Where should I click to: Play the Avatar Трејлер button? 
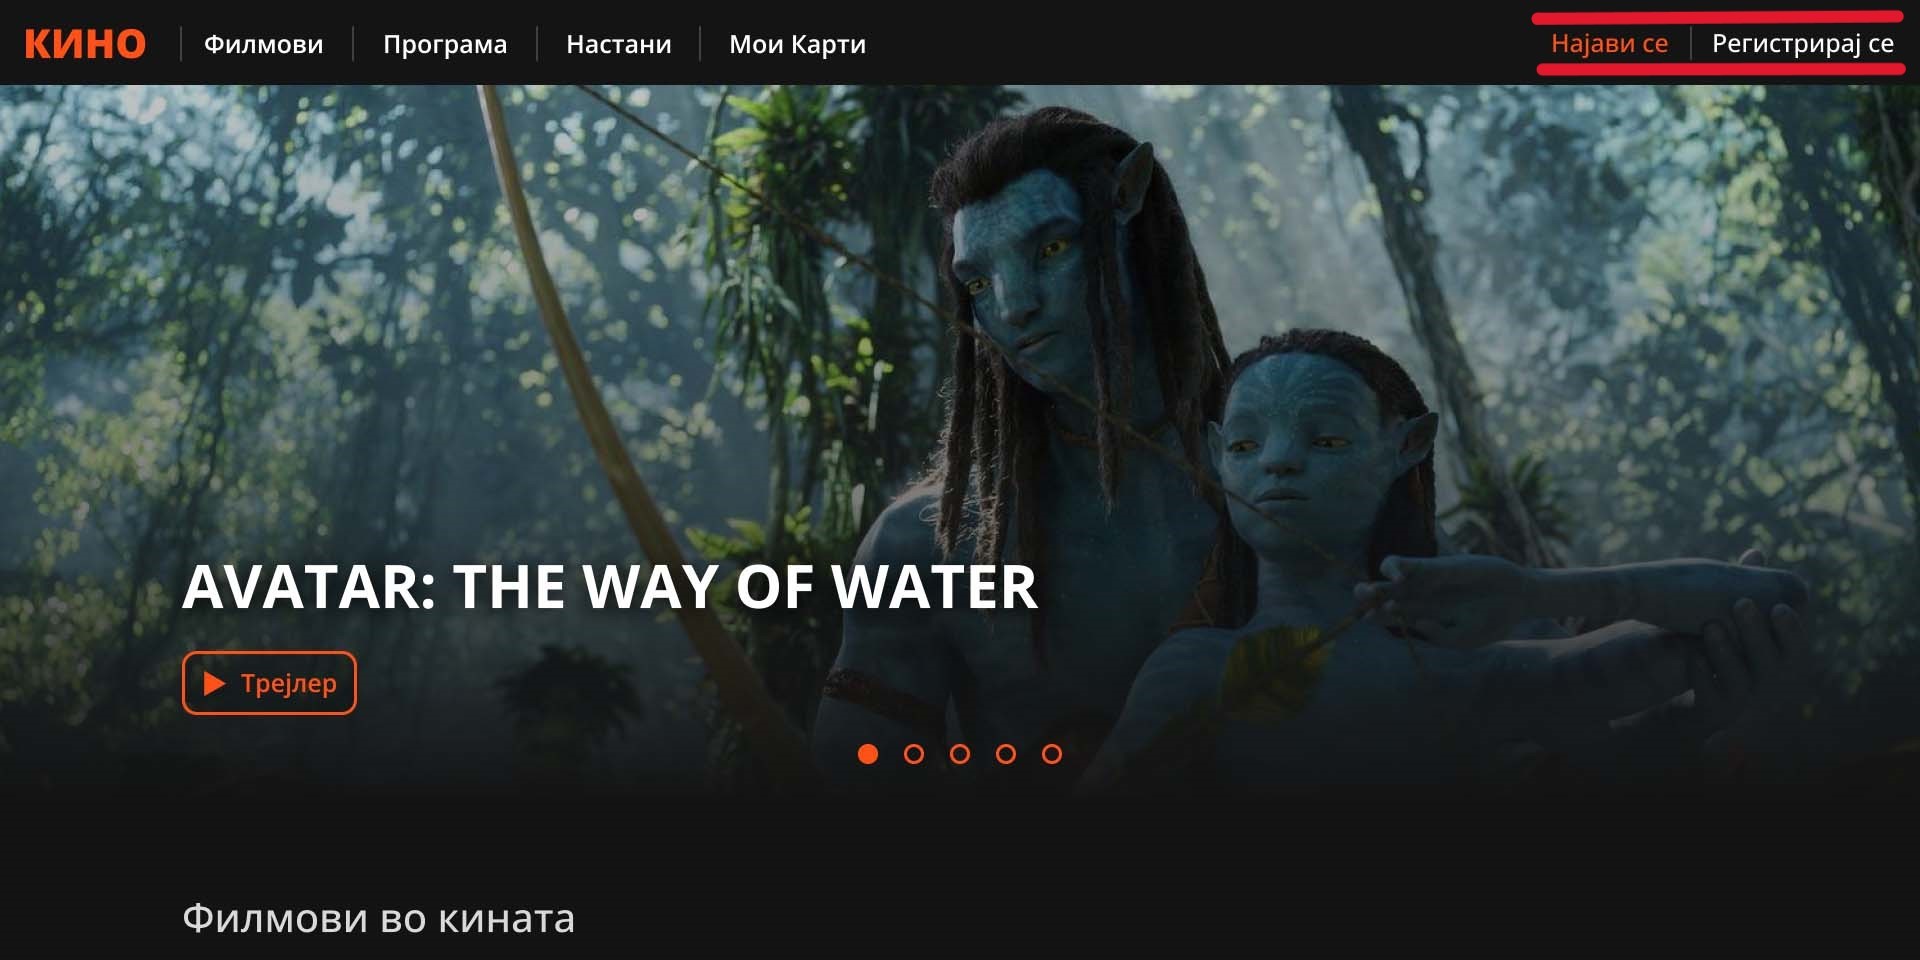click(269, 683)
